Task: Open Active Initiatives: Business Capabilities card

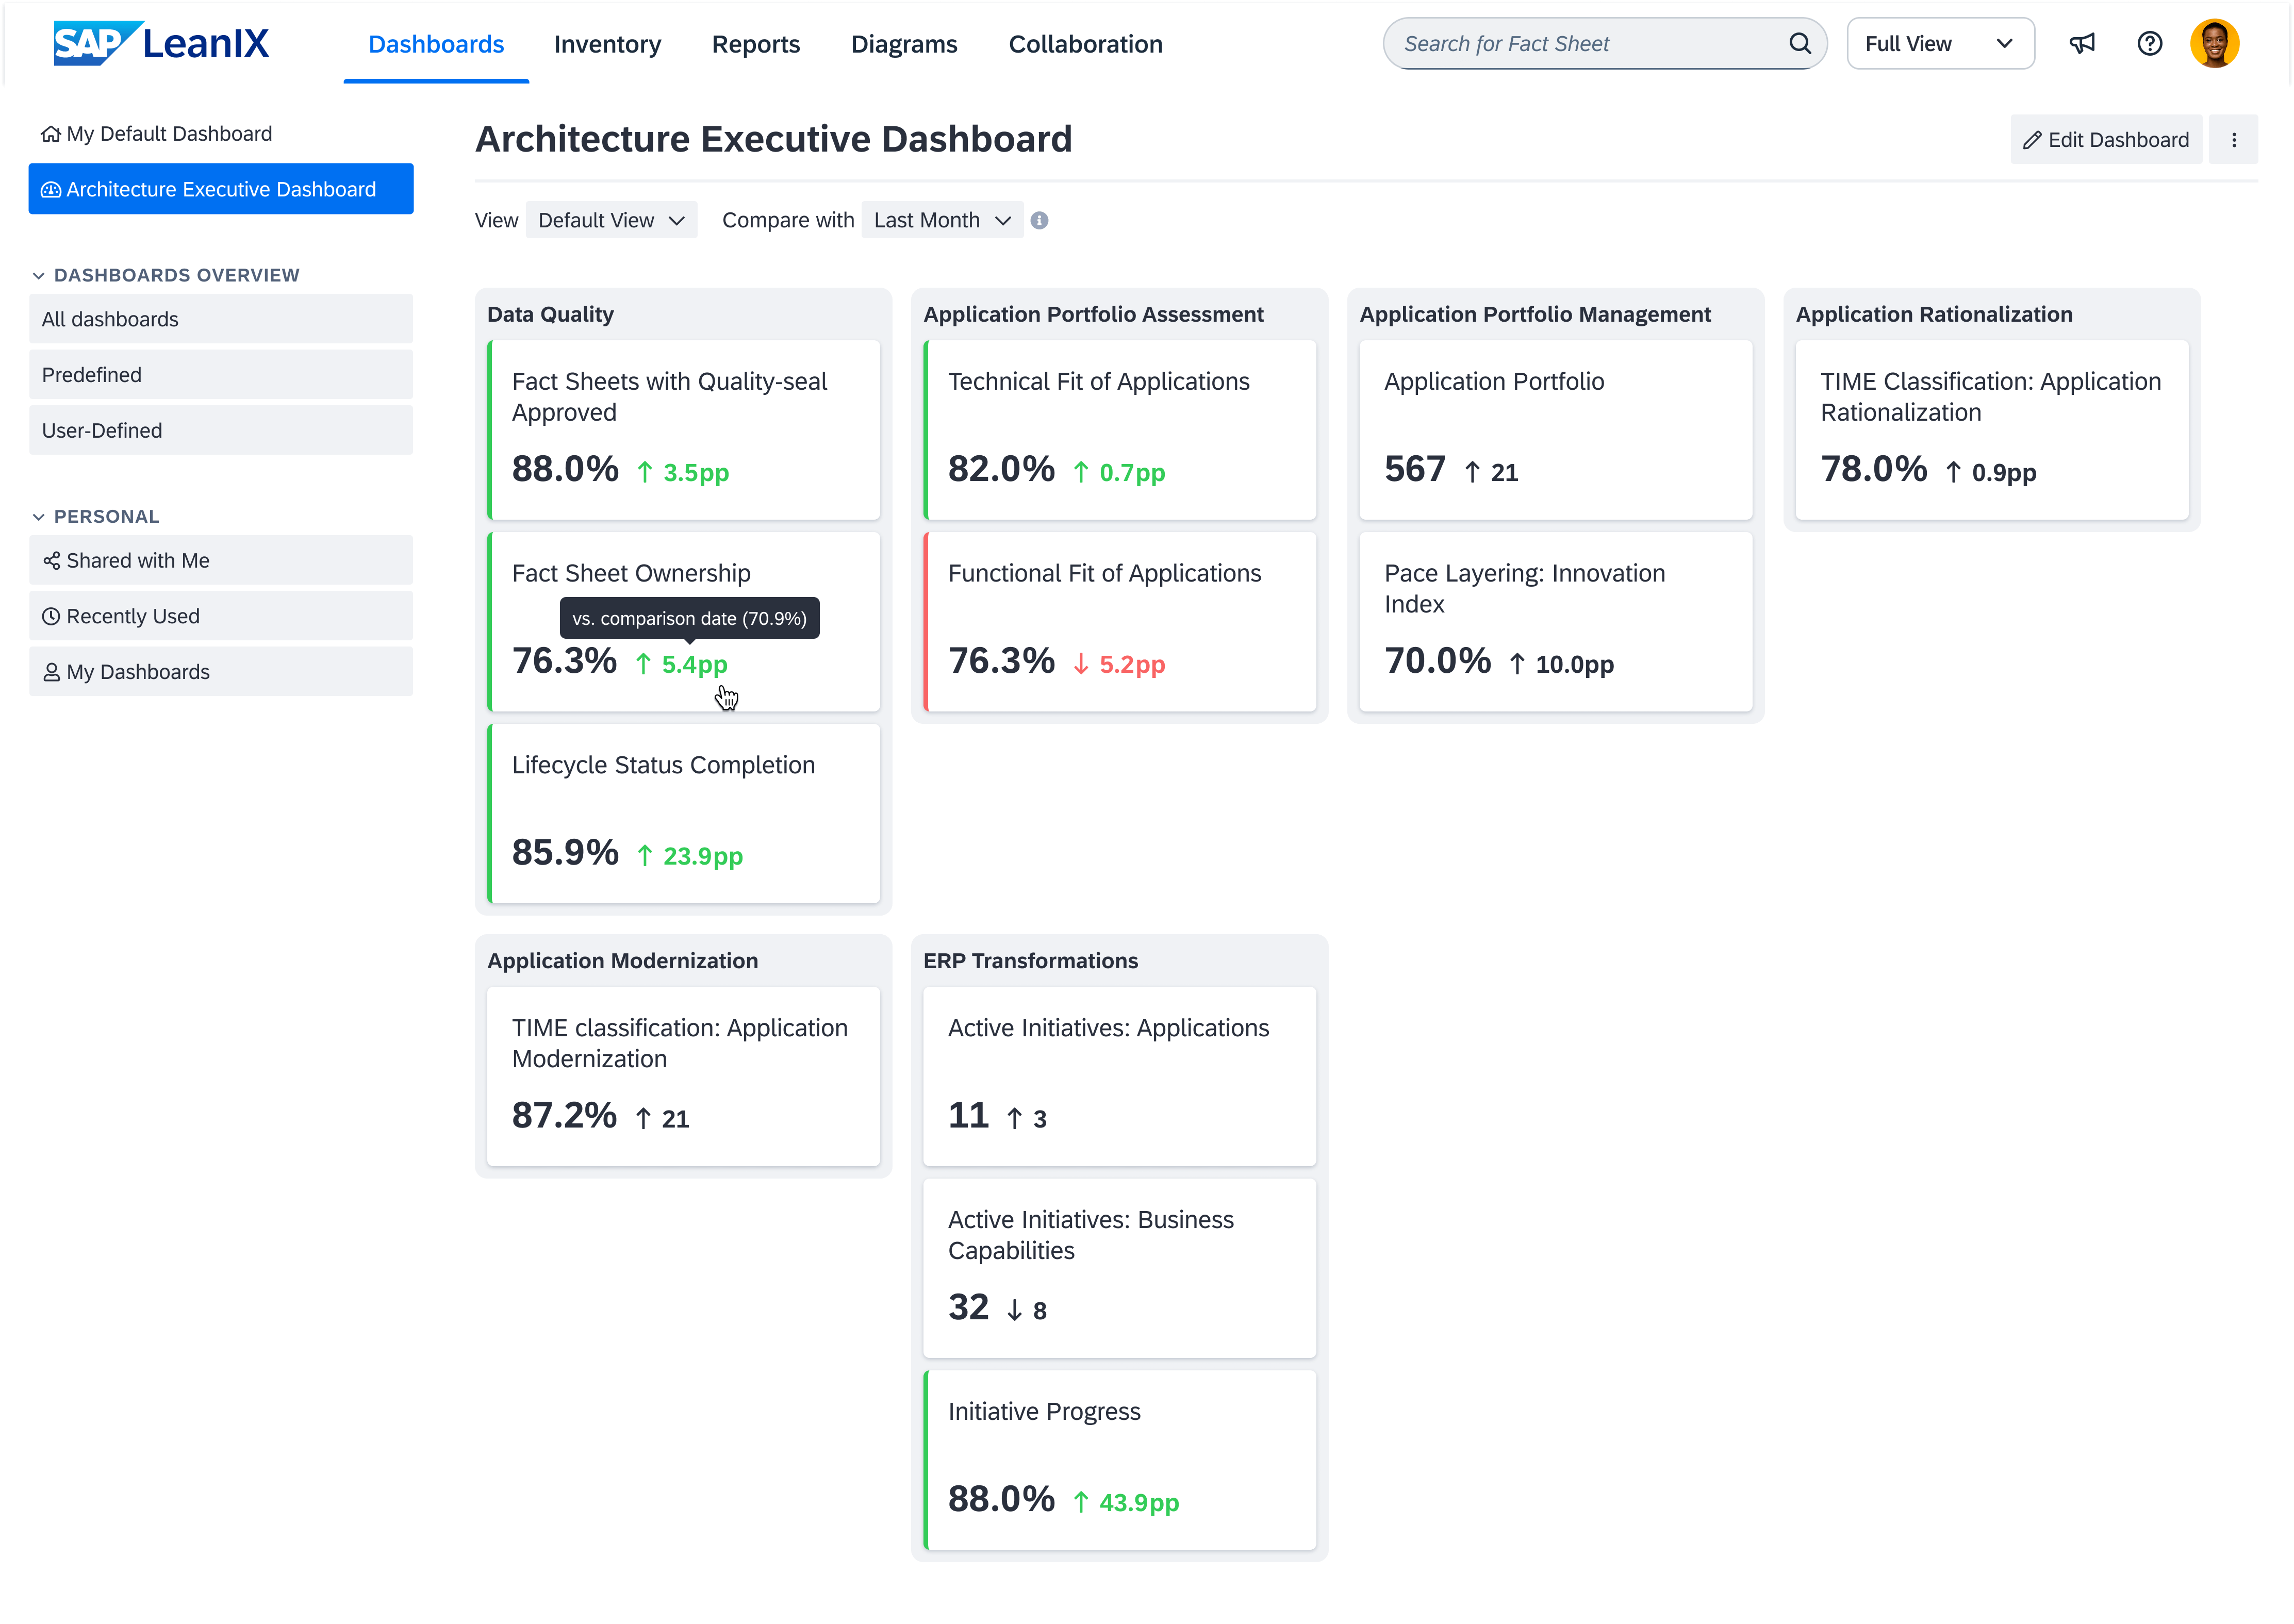Action: pyautogui.click(x=1119, y=1269)
